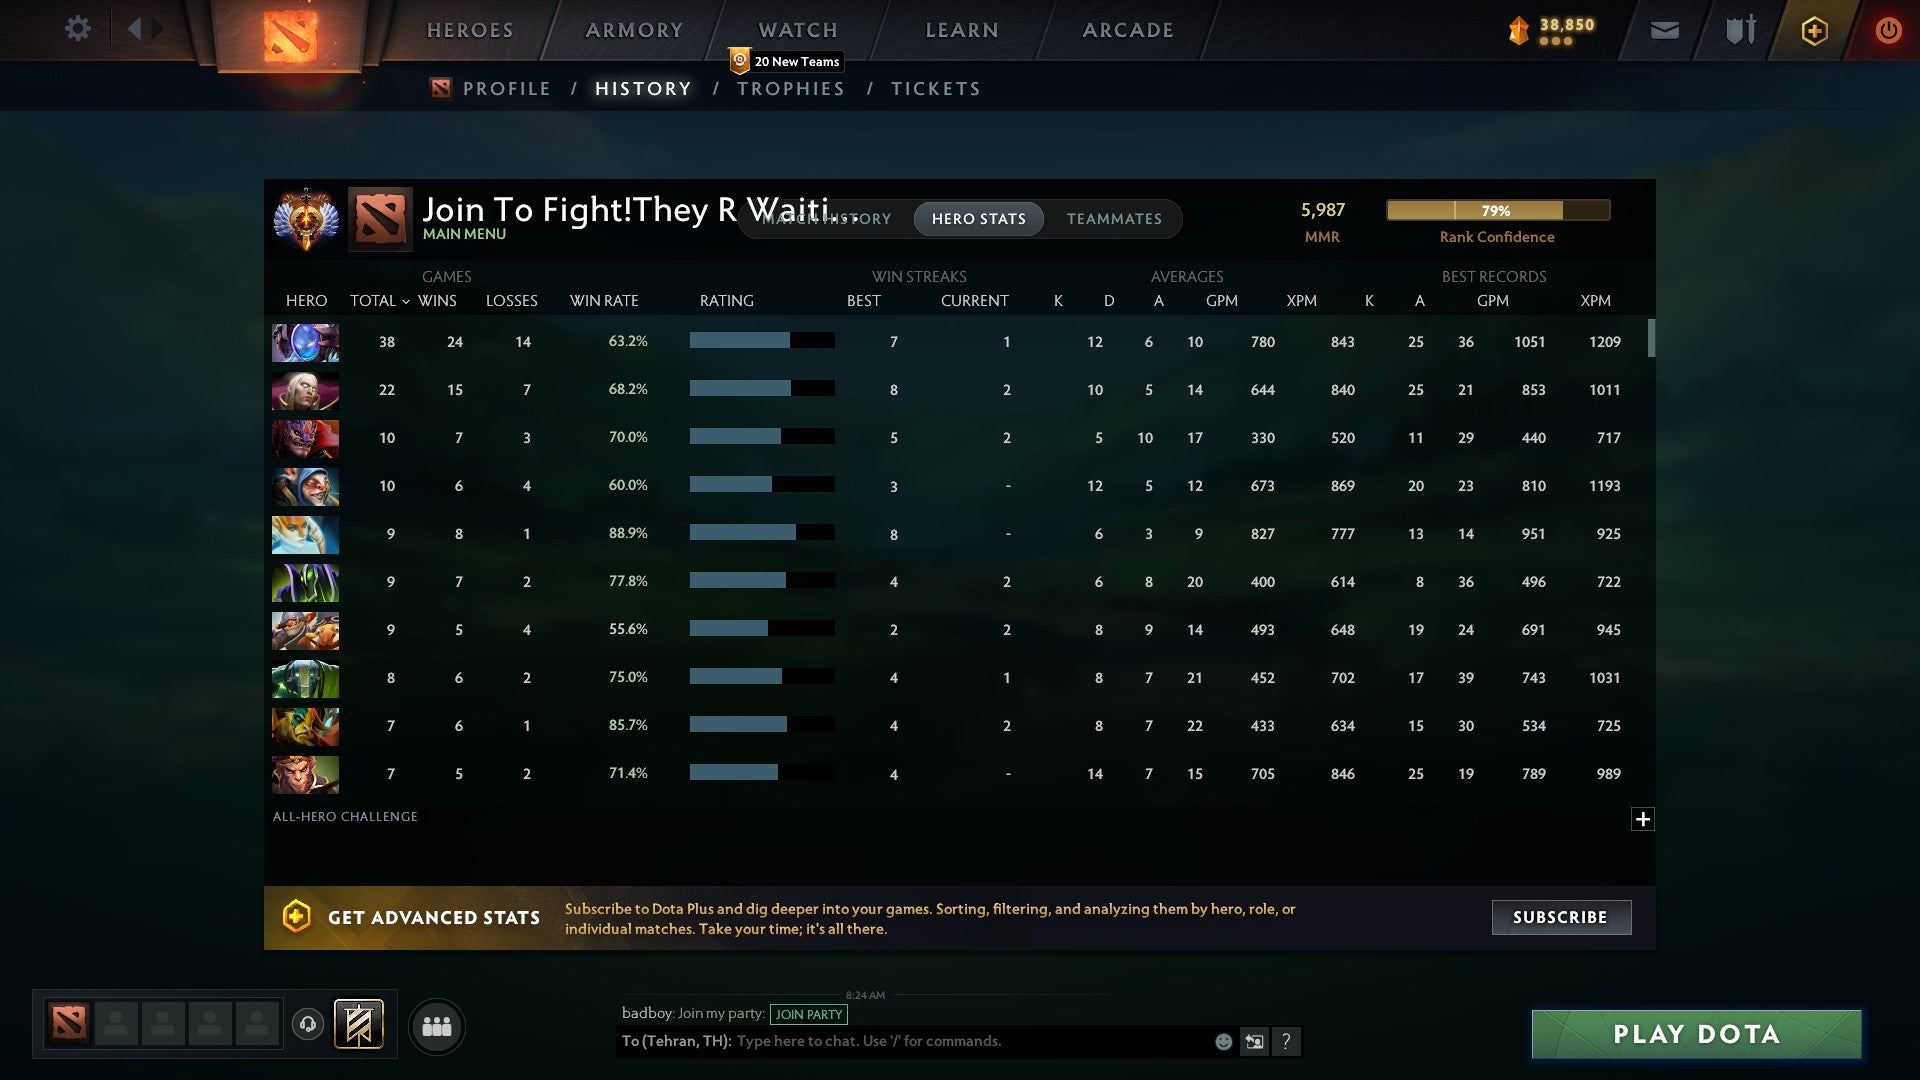Click the chat help question mark icon
This screenshot has height=1080, width=1920.
click(x=1287, y=1041)
